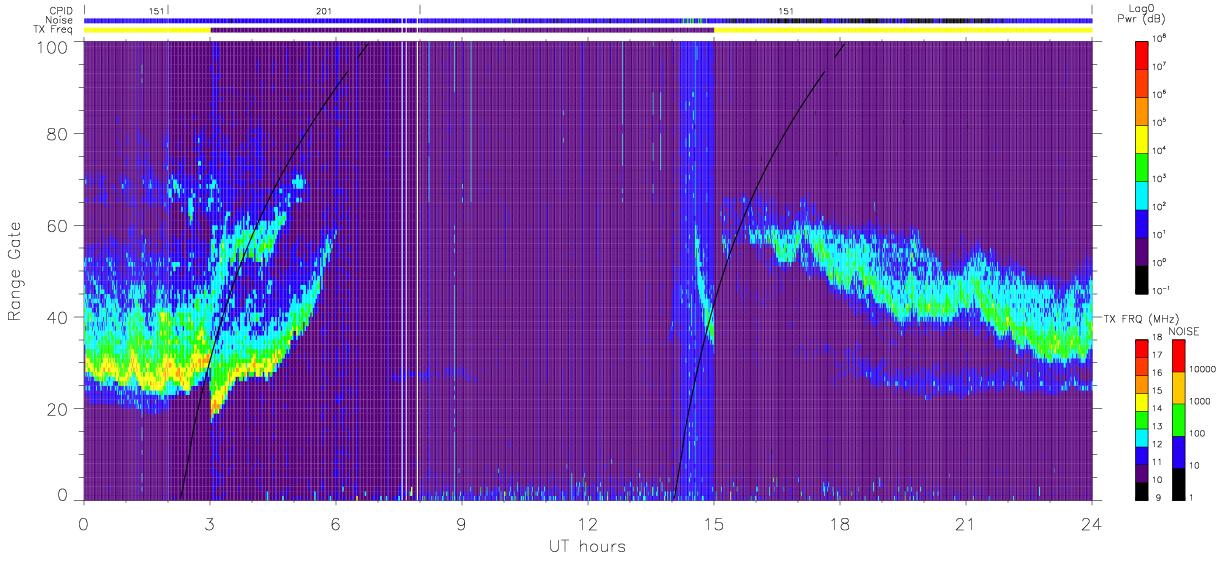Screen dimensions: 1228x567
Task: Pick the top red segment of NOISE colorbar
Action: tap(1178, 356)
